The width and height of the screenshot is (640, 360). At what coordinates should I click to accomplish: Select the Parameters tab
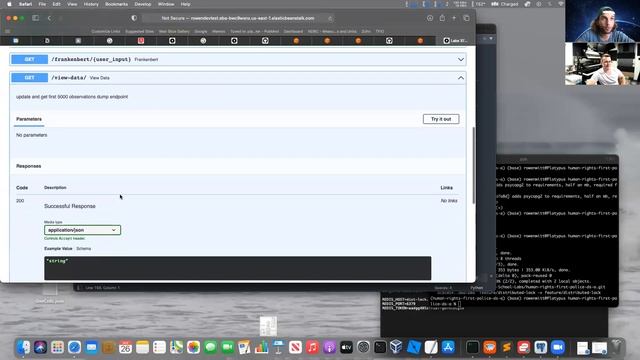point(29,119)
